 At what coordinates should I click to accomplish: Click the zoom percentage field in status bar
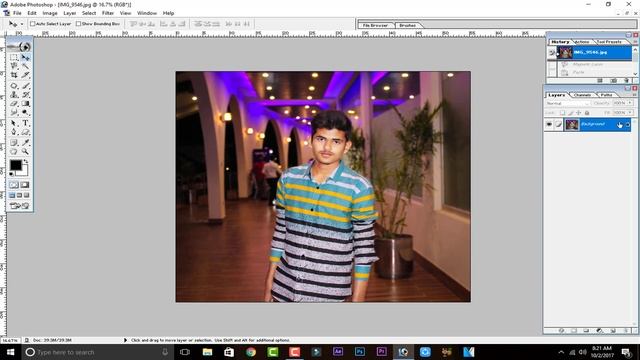pos(10,340)
